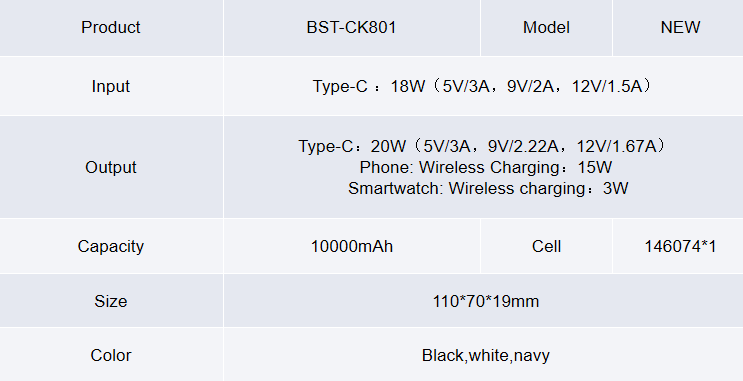Image resolution: width=743 pixels, height=381 pixels.
Task: Select the Black,white,navy color value
Action: [x=486, y=355]
